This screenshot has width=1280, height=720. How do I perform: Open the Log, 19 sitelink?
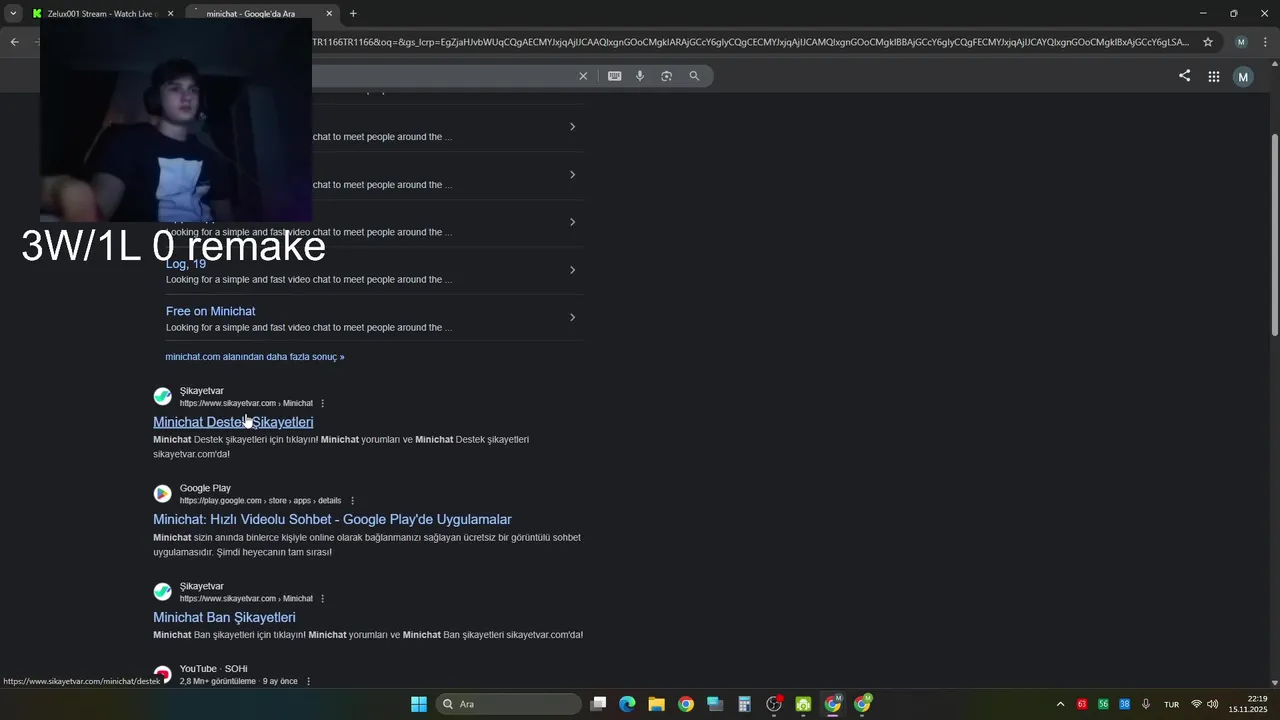[186, 264]
